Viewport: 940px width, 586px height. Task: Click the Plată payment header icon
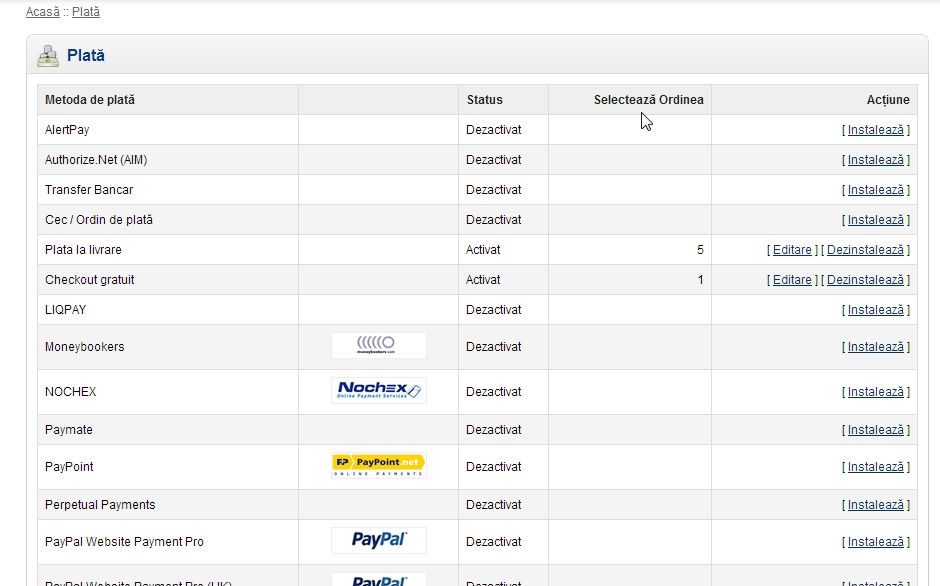(x=48, y=56)
